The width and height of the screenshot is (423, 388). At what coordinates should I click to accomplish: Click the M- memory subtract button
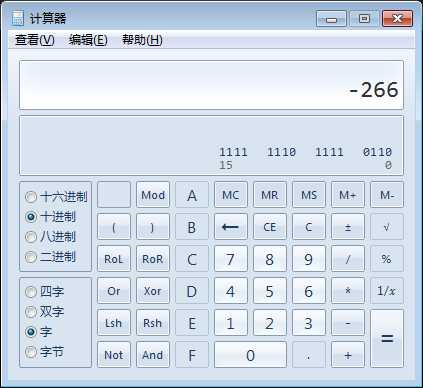coord(387,195)
